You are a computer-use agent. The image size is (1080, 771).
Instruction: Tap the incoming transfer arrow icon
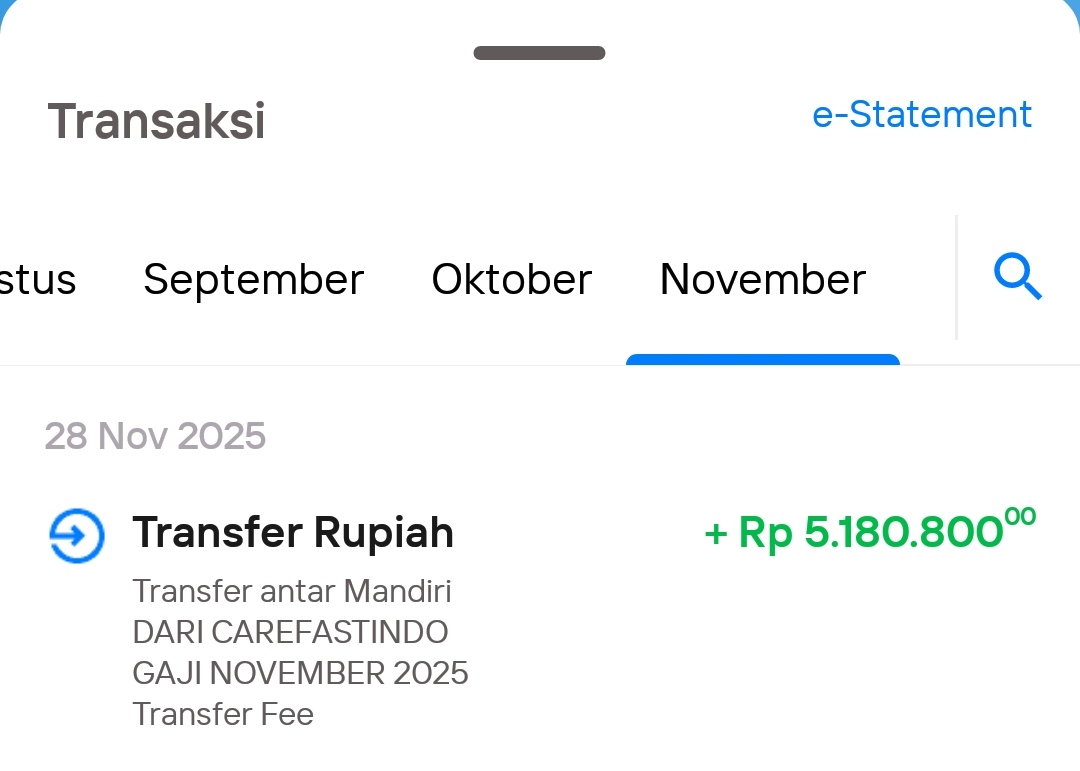pyautogui.click(x=77, y=537)
